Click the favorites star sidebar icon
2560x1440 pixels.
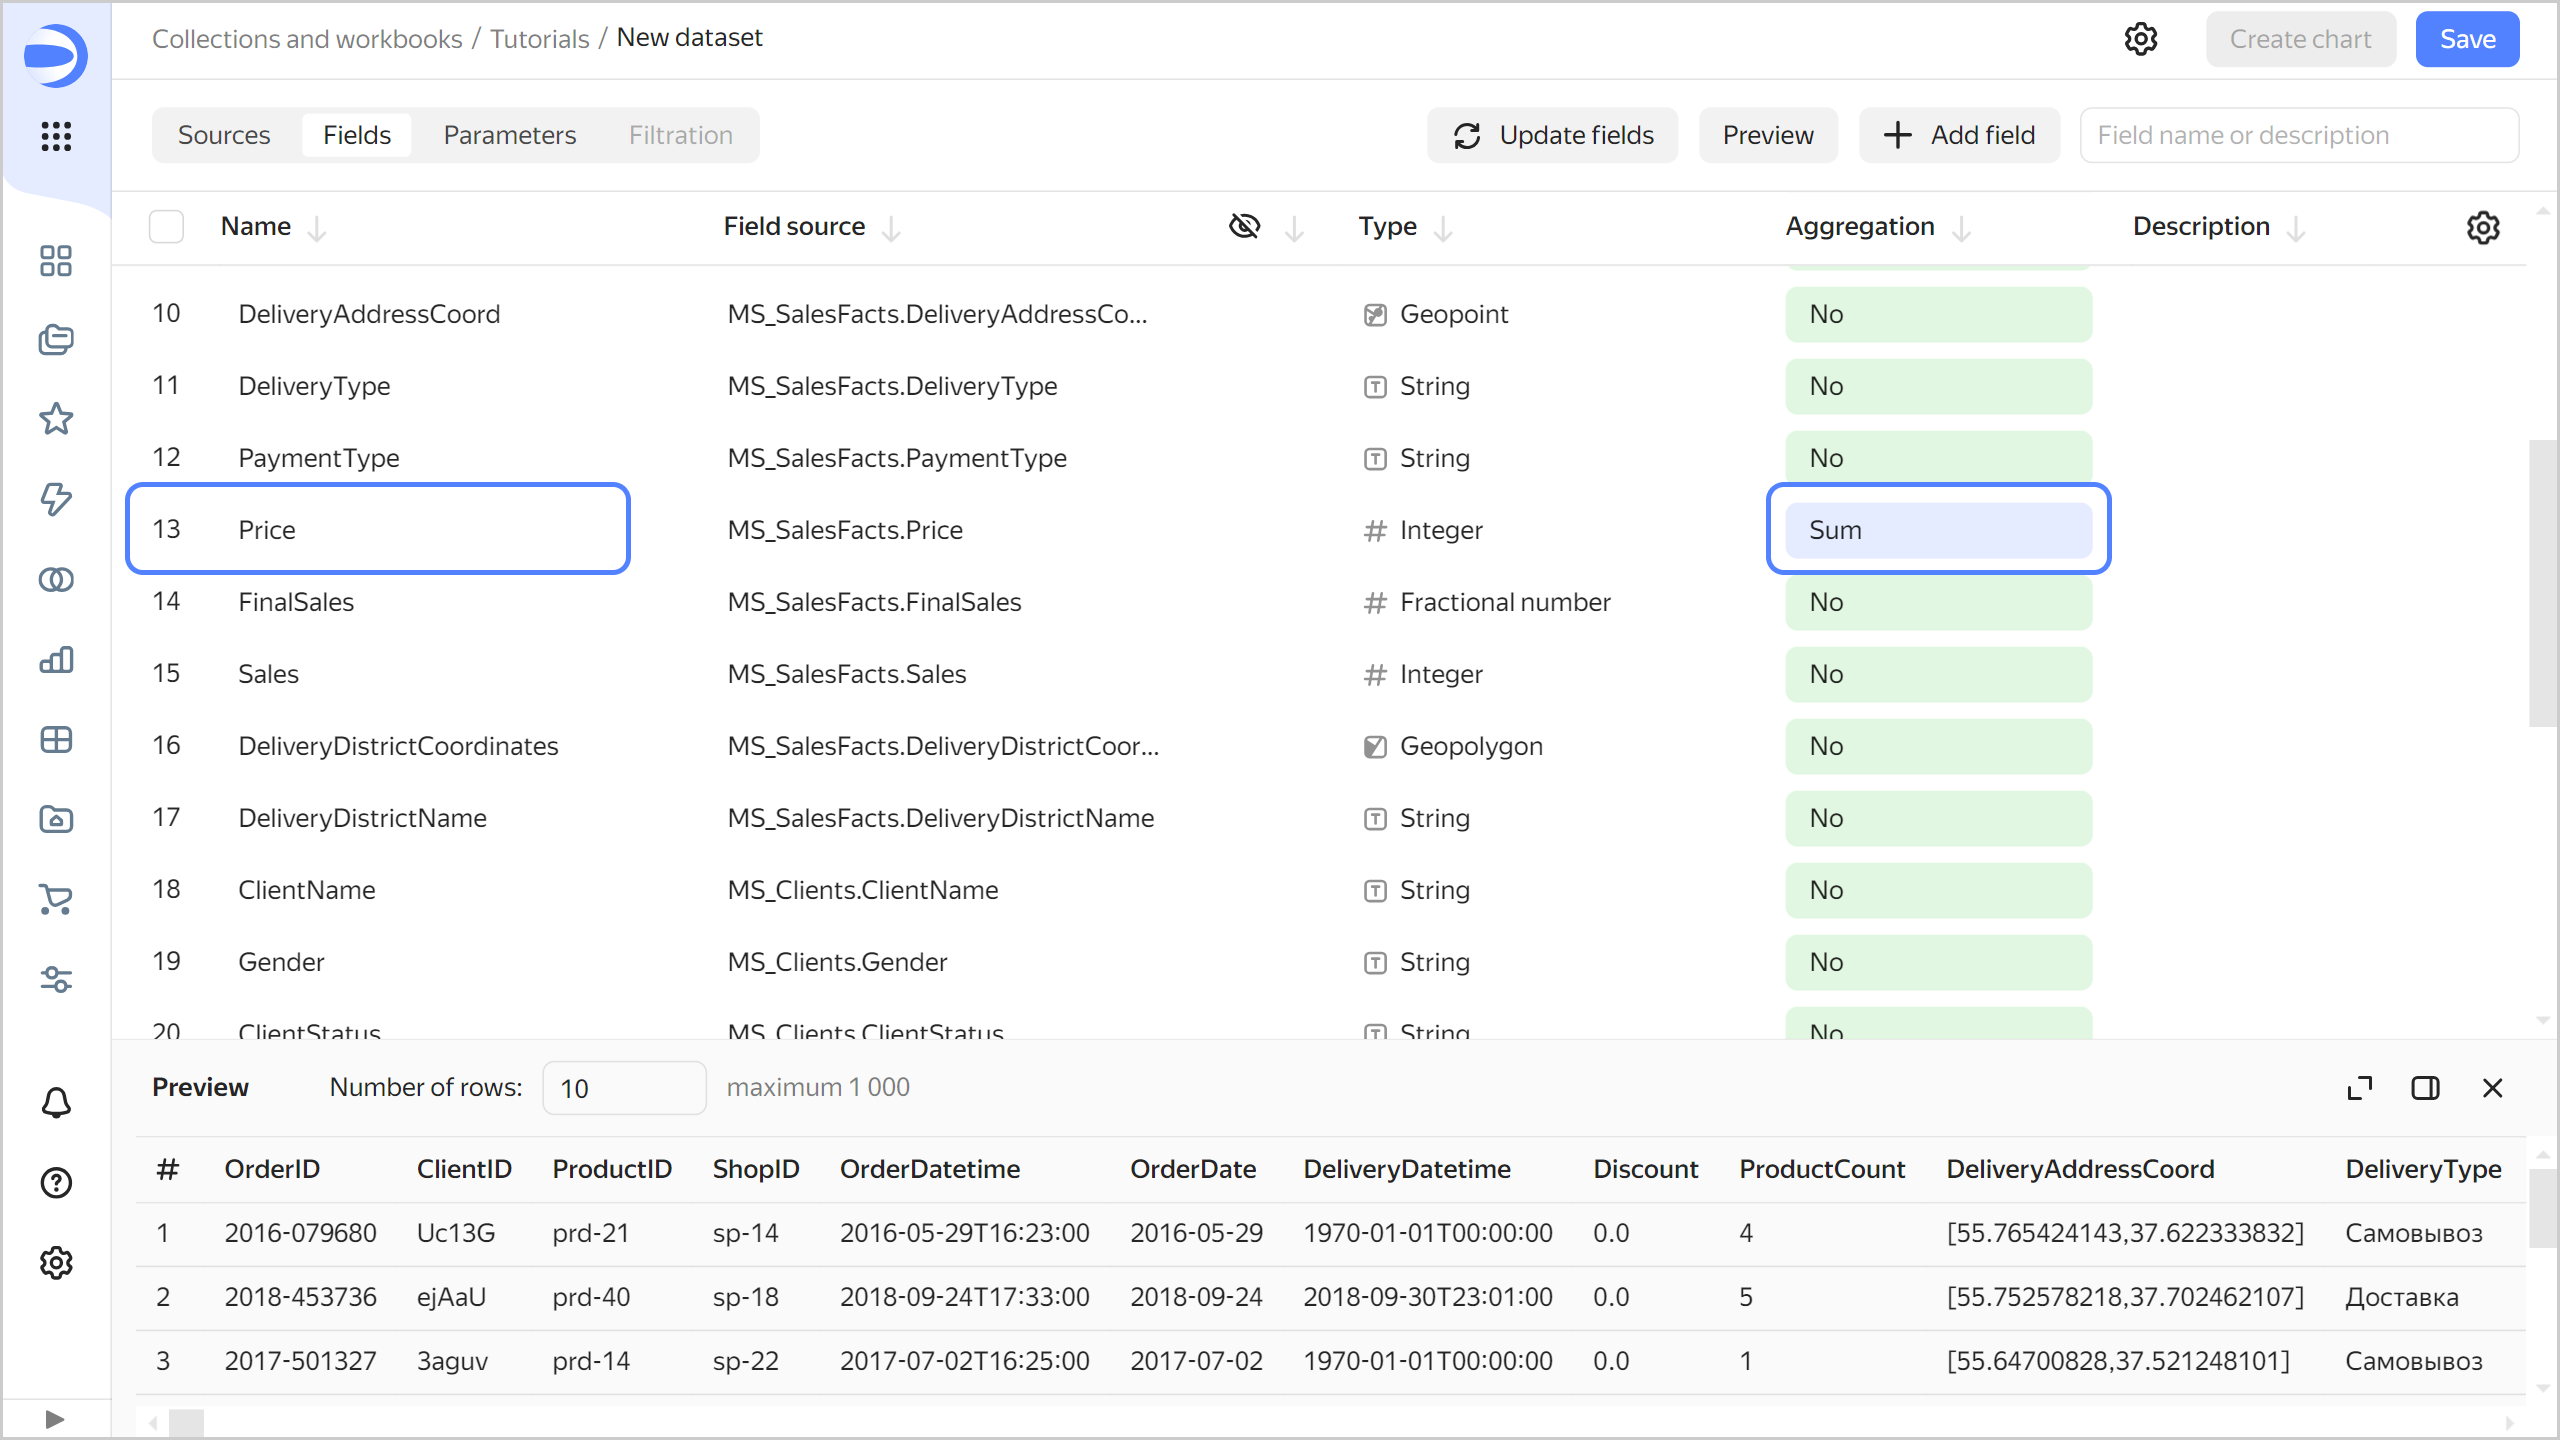click(x=56, y=419)
